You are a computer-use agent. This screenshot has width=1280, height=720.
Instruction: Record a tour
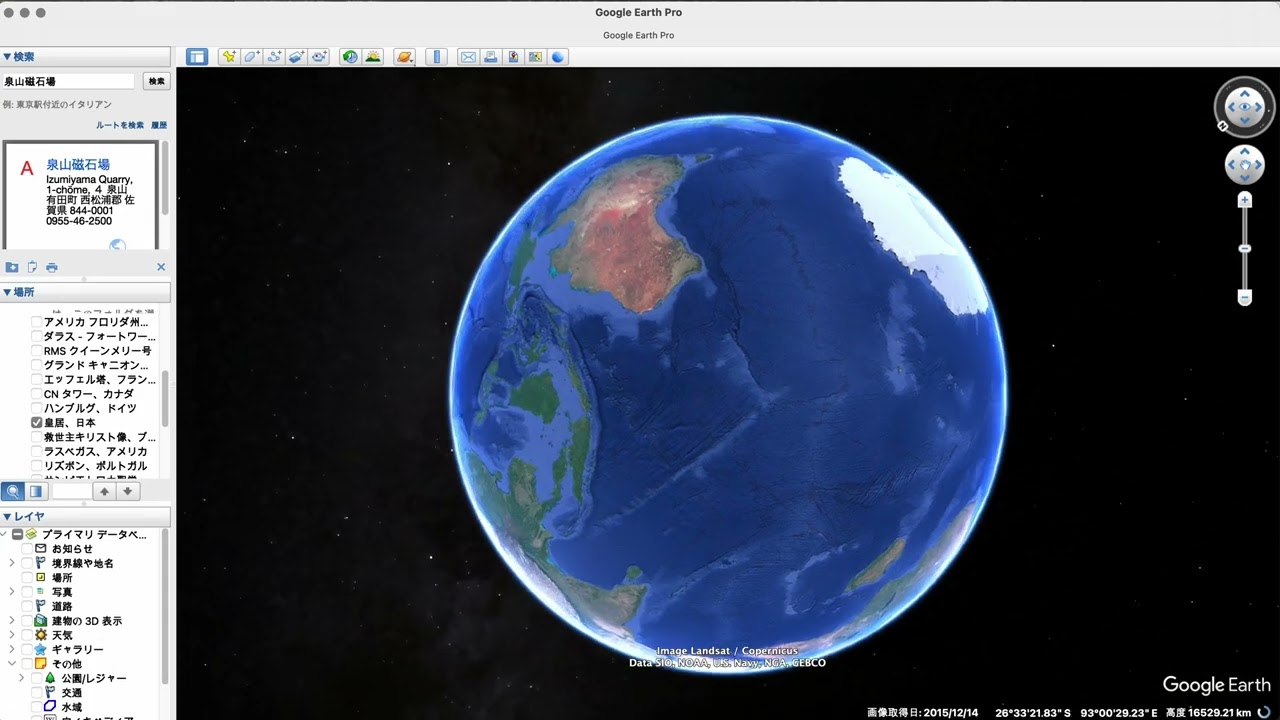click(319, 57)
